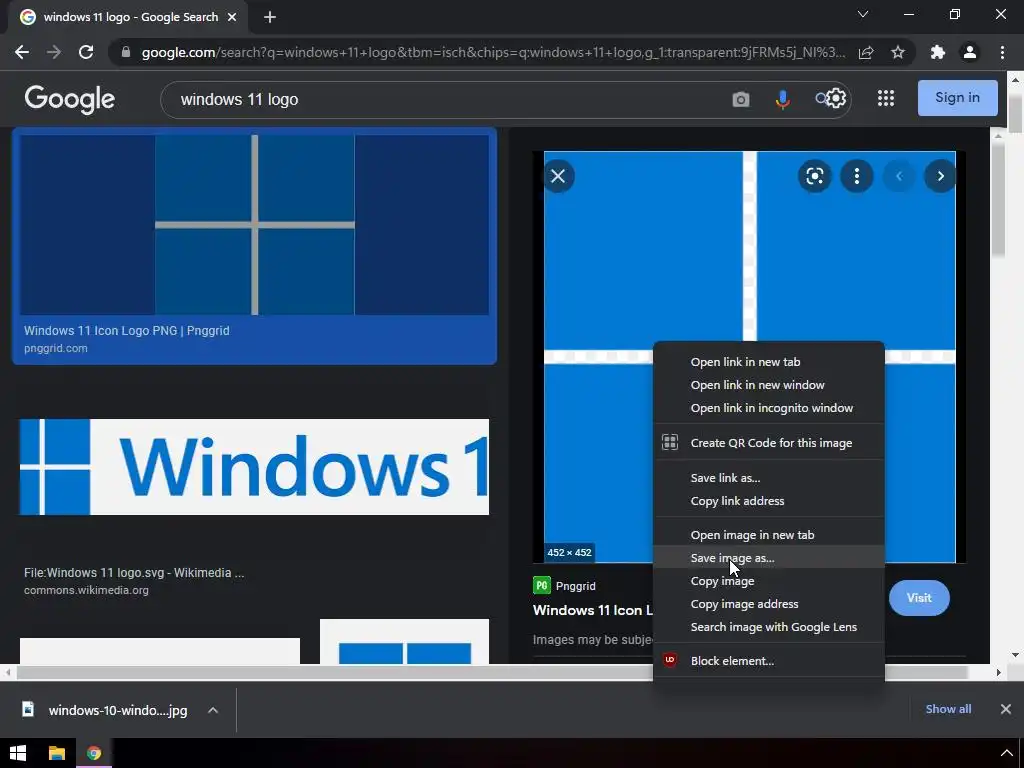
Task: Click the browser back arrow
Action: click(22, 52)
